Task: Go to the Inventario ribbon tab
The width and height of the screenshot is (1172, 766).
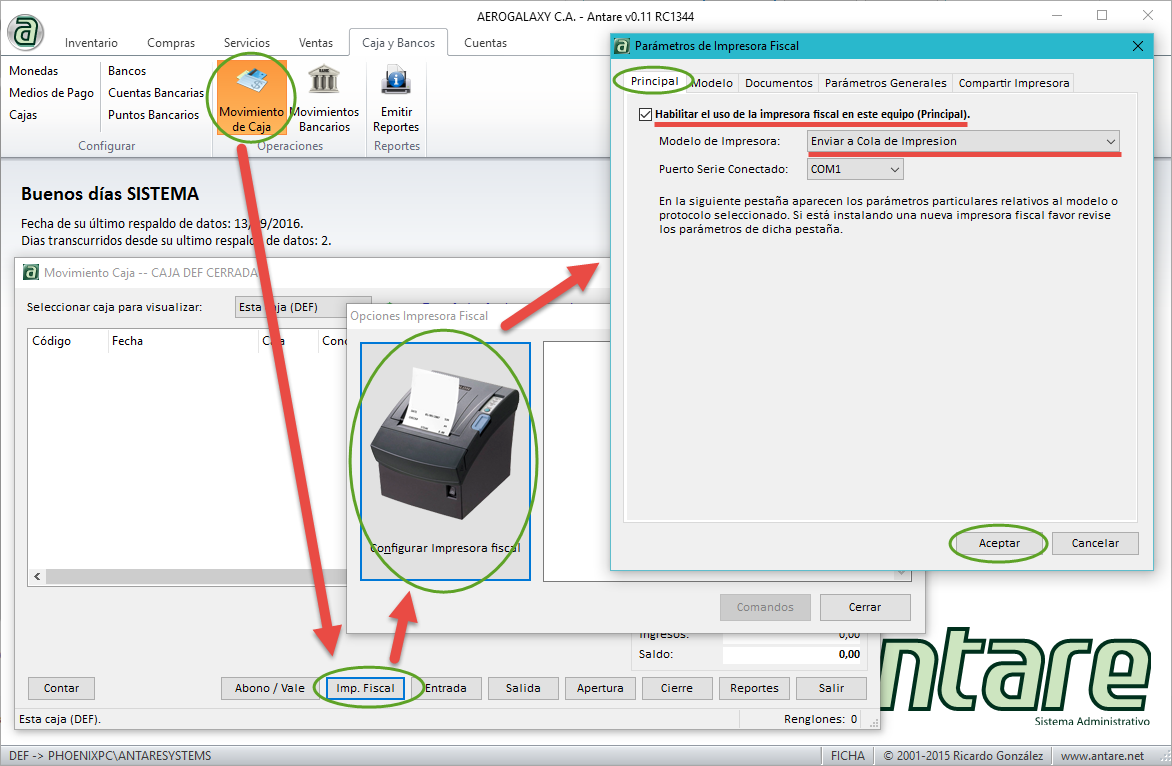Action: (x=91, y=43)
